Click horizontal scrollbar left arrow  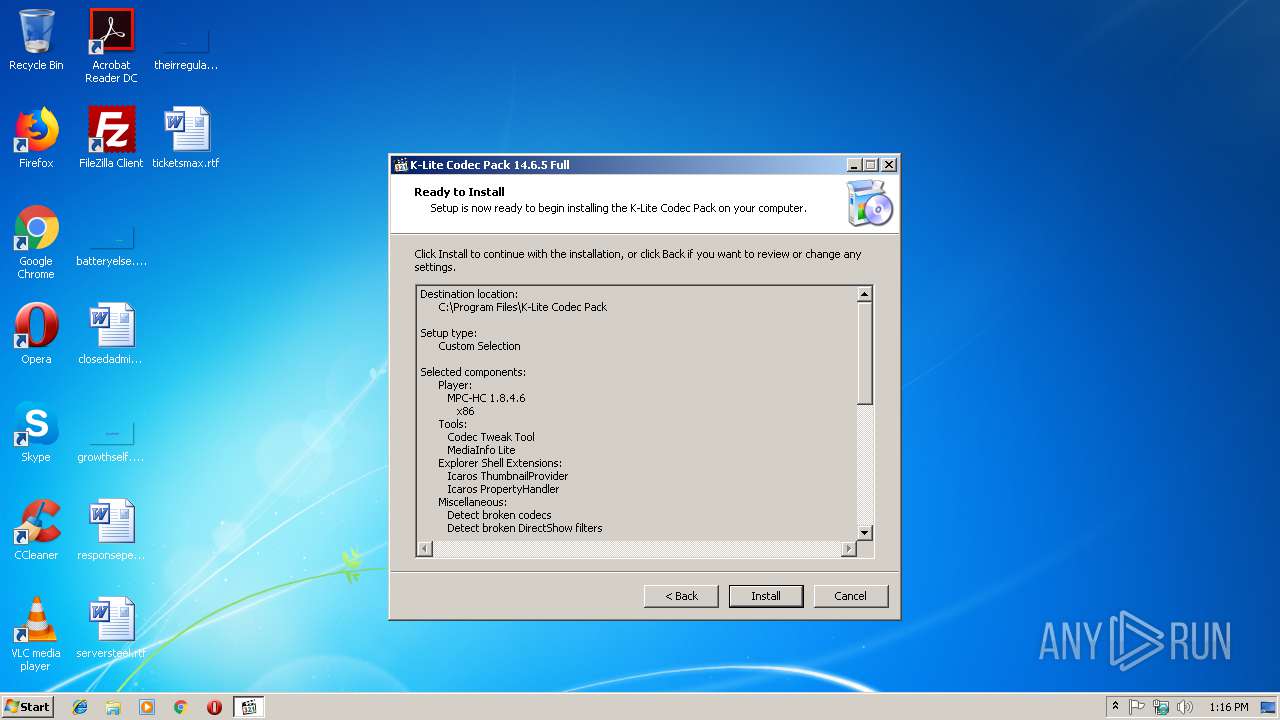[425, 549]
